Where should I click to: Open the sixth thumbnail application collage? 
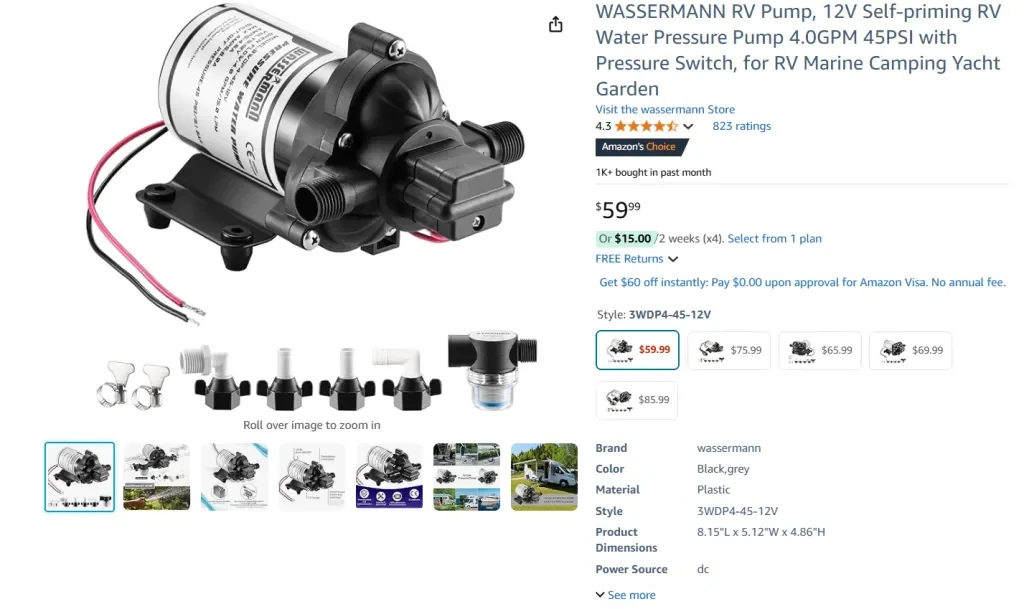467,477
